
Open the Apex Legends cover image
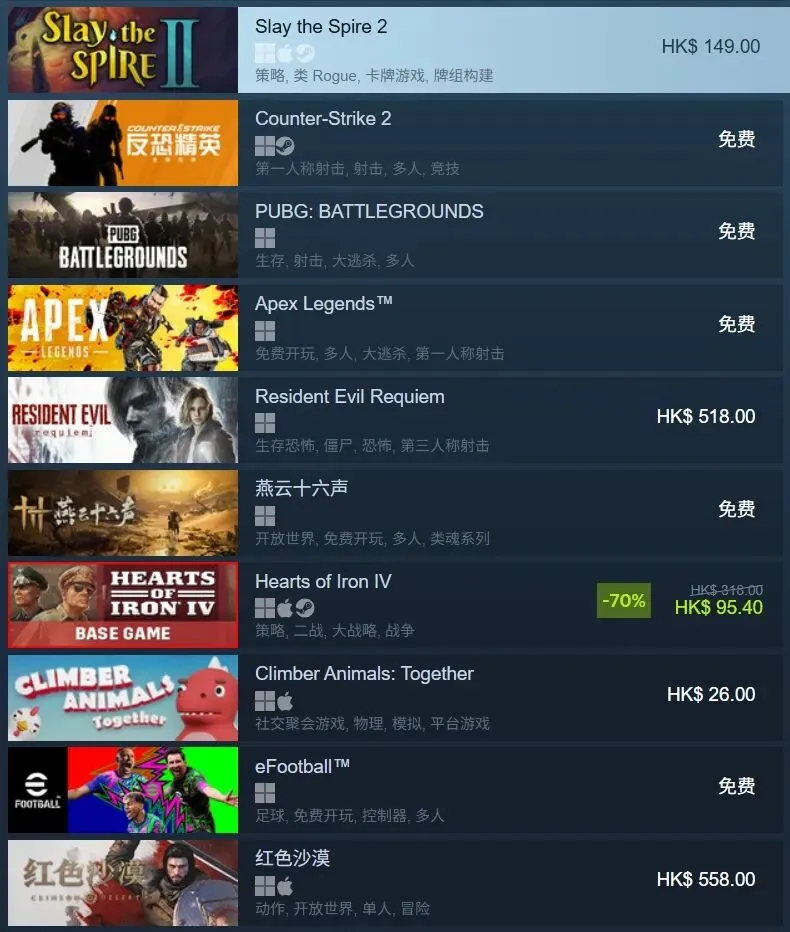click(x=122, y=328)
